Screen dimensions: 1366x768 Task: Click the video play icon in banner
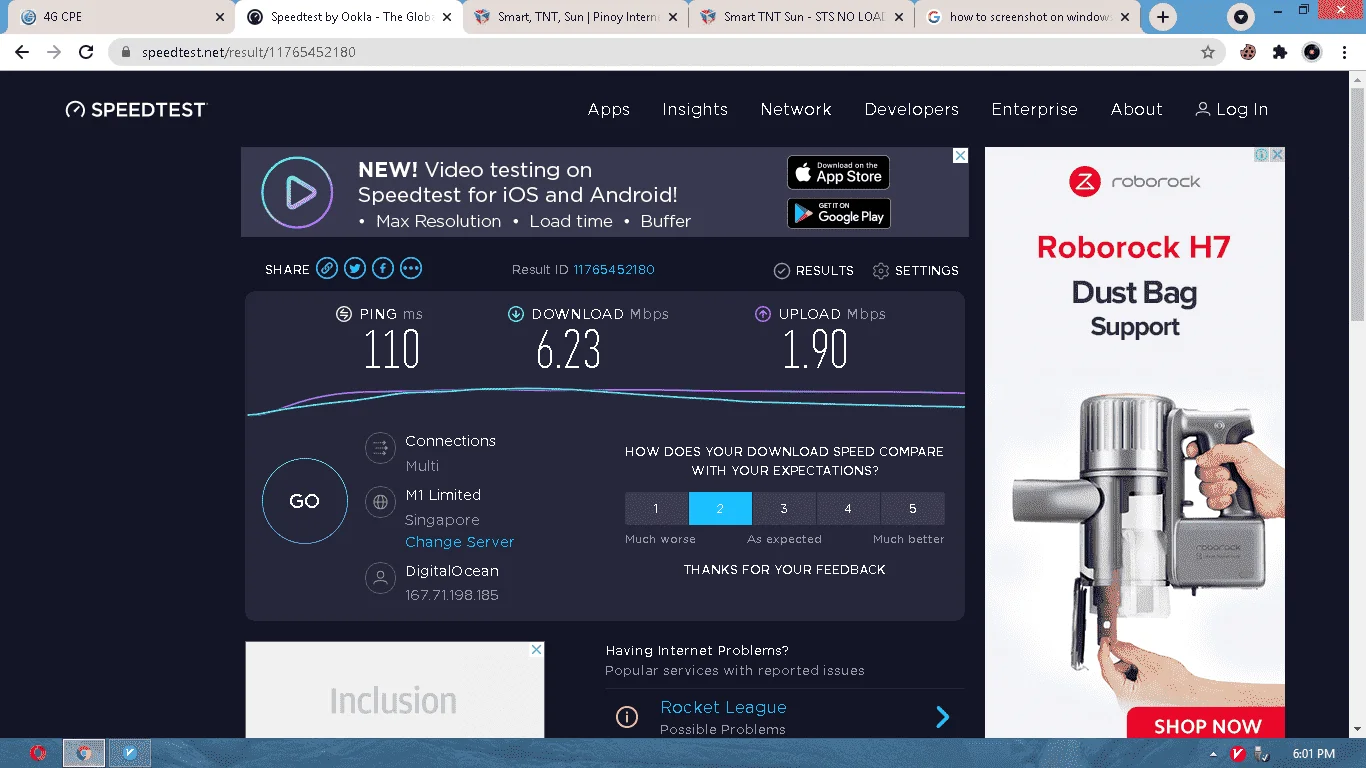[297, 192]
